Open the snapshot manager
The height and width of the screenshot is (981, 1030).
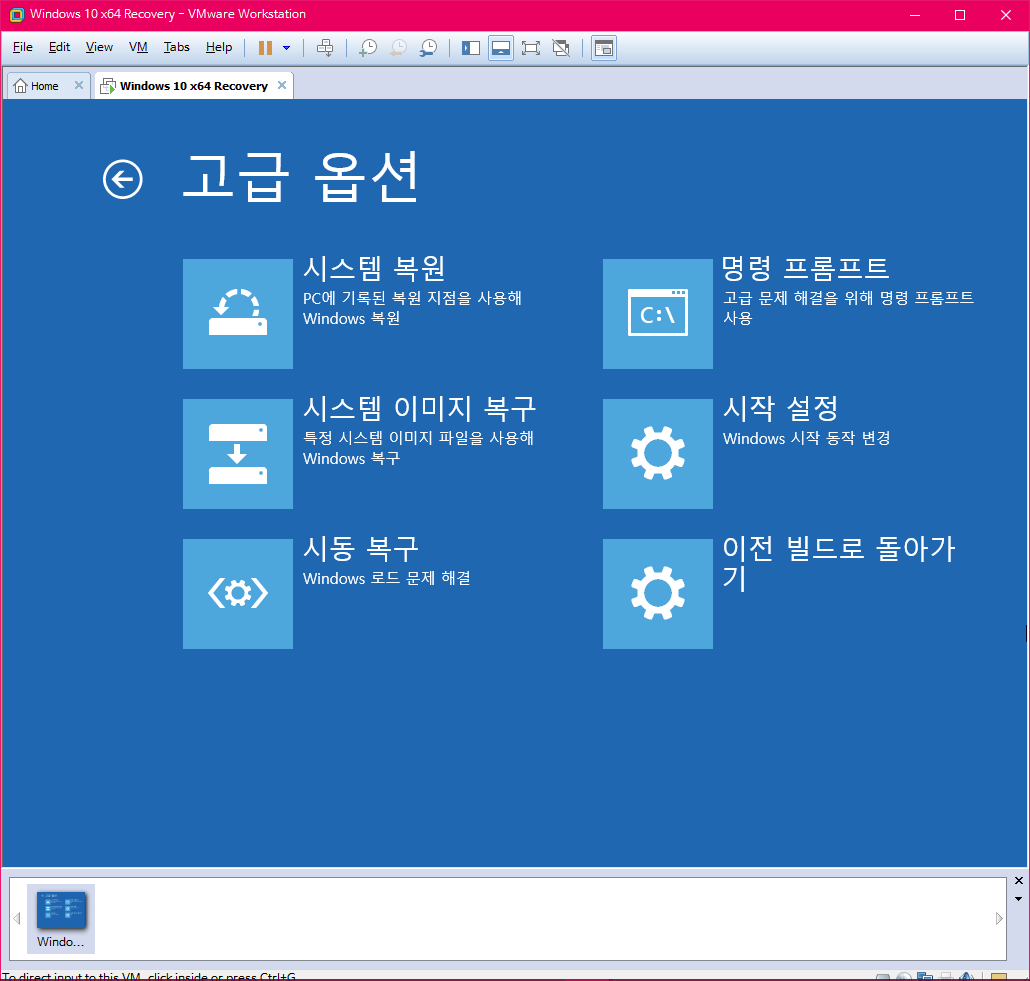(428, 48)
